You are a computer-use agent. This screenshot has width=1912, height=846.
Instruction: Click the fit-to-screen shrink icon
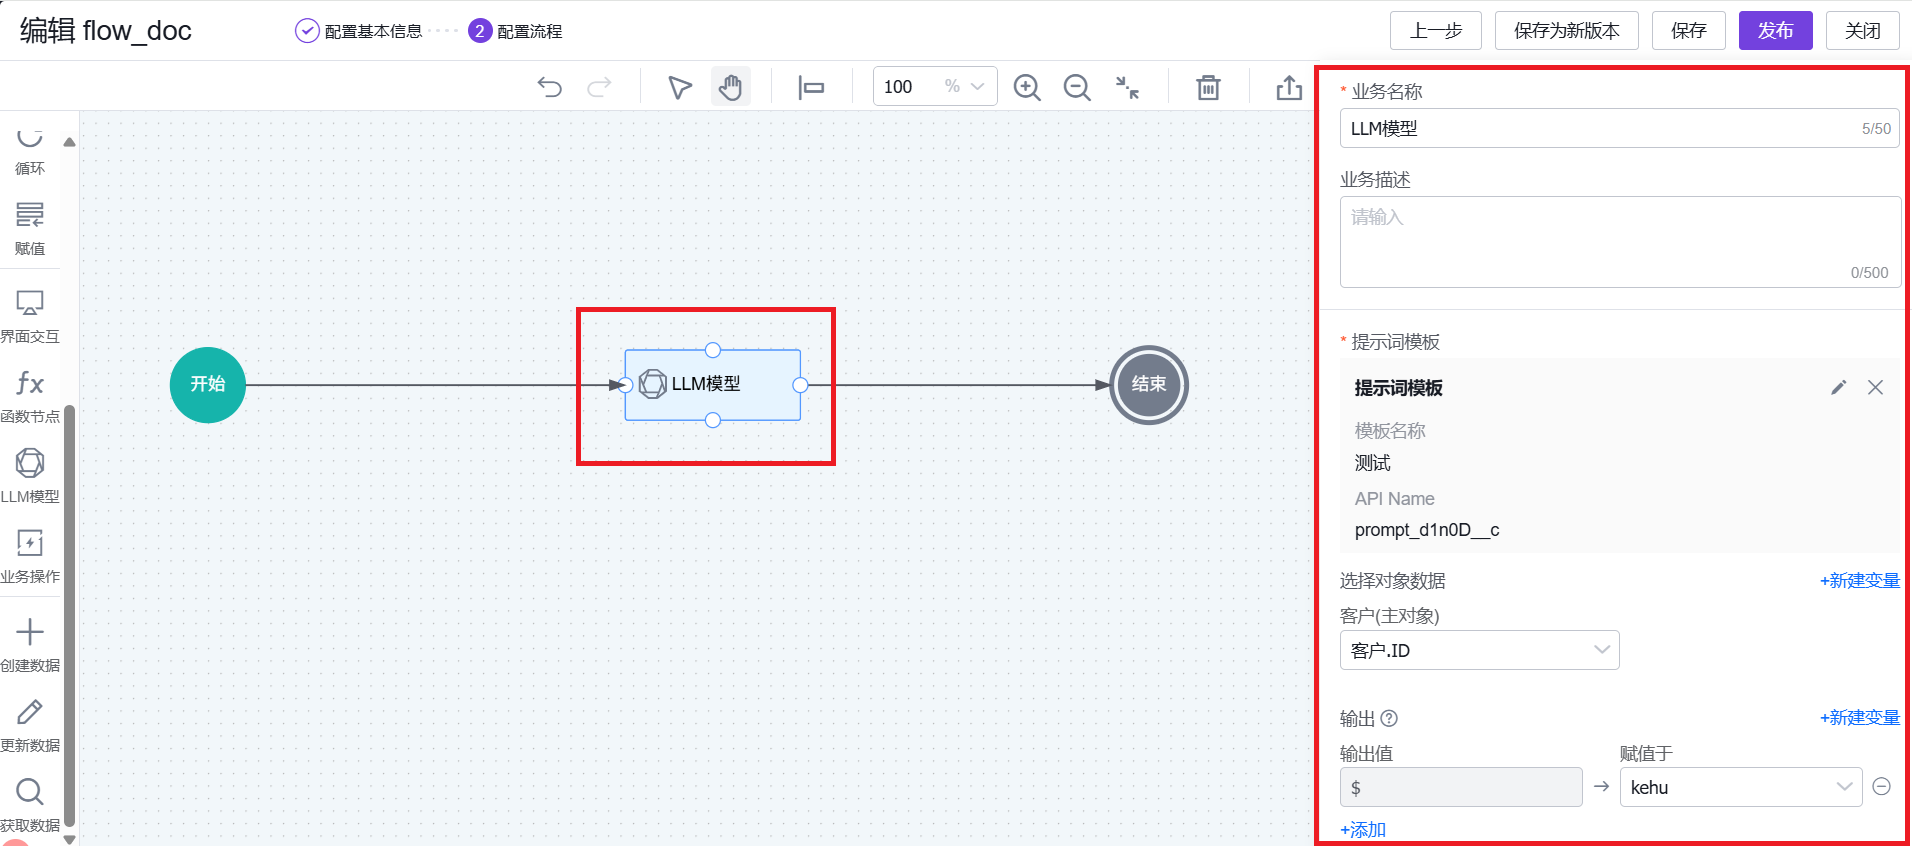click(1128, 87)
